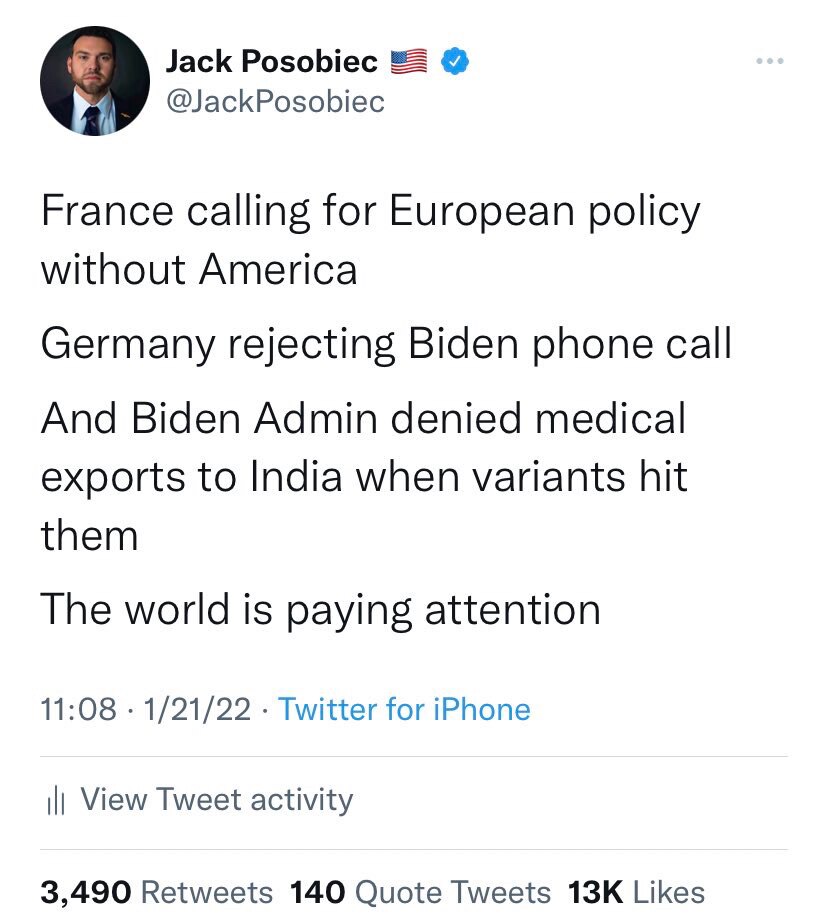Click the 11:08 timestamp
Viewport: 816px width, 920px height.
pyautogui.click(x=80, y=710)
